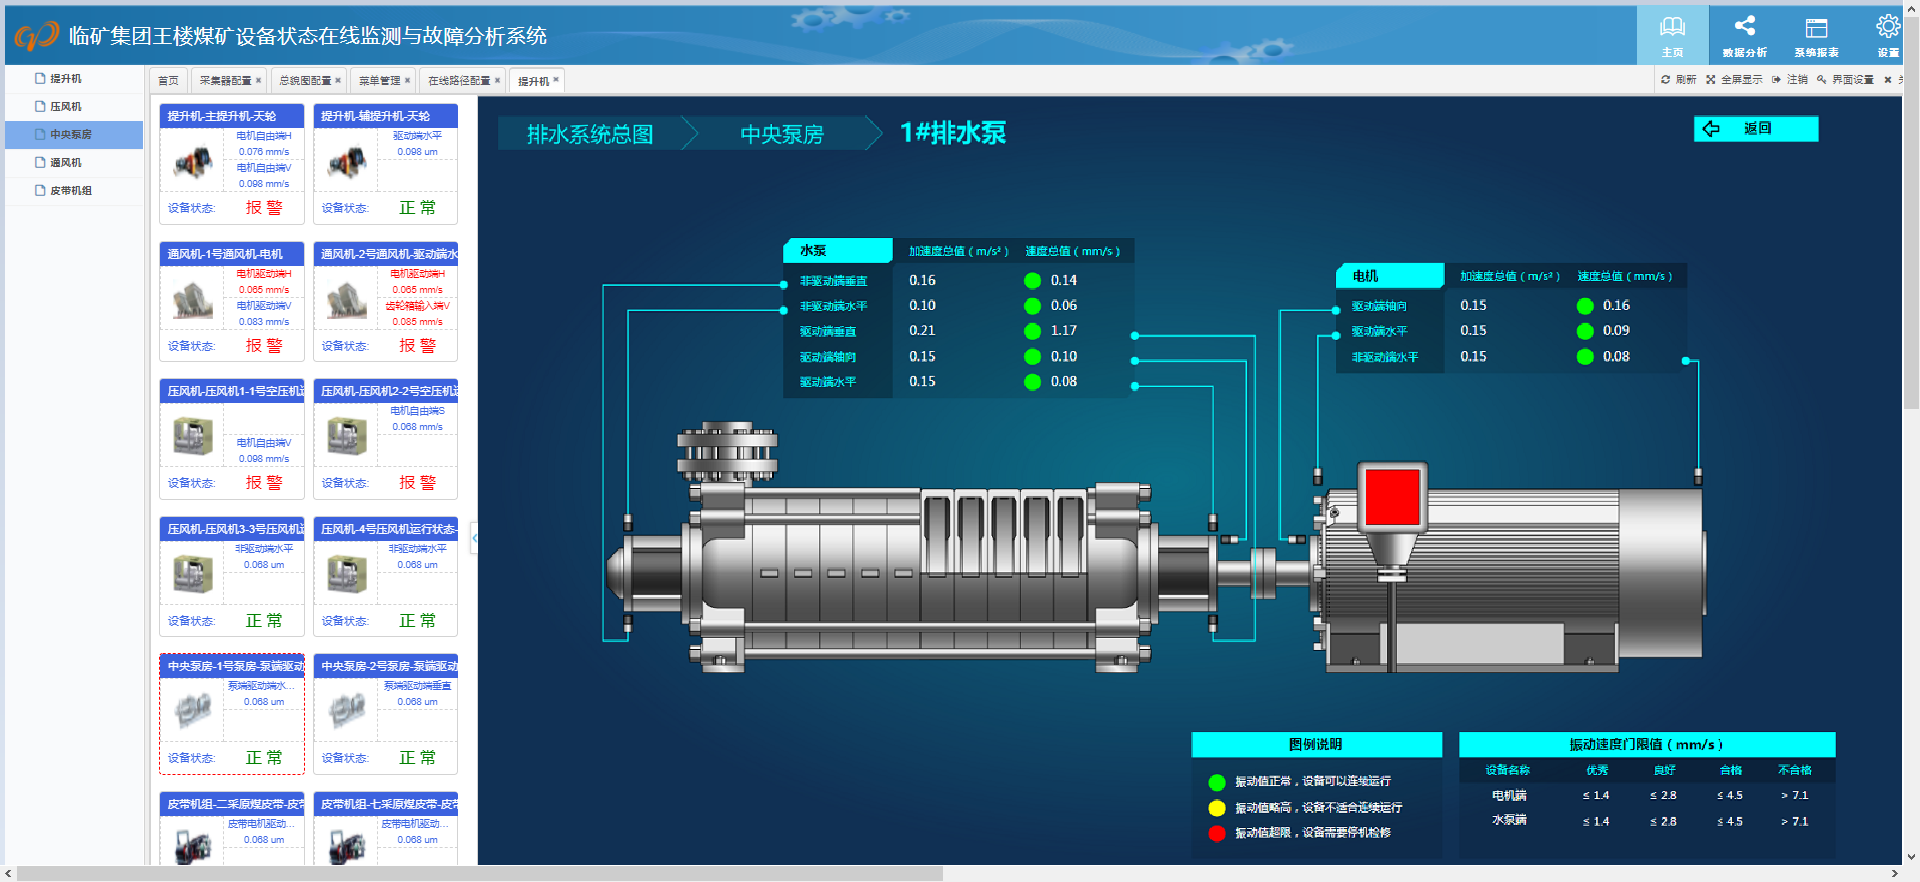Open the 数据分析 data analysis icon
The height and width of the screenshot is (882, 1920).
click(1744, 26)
